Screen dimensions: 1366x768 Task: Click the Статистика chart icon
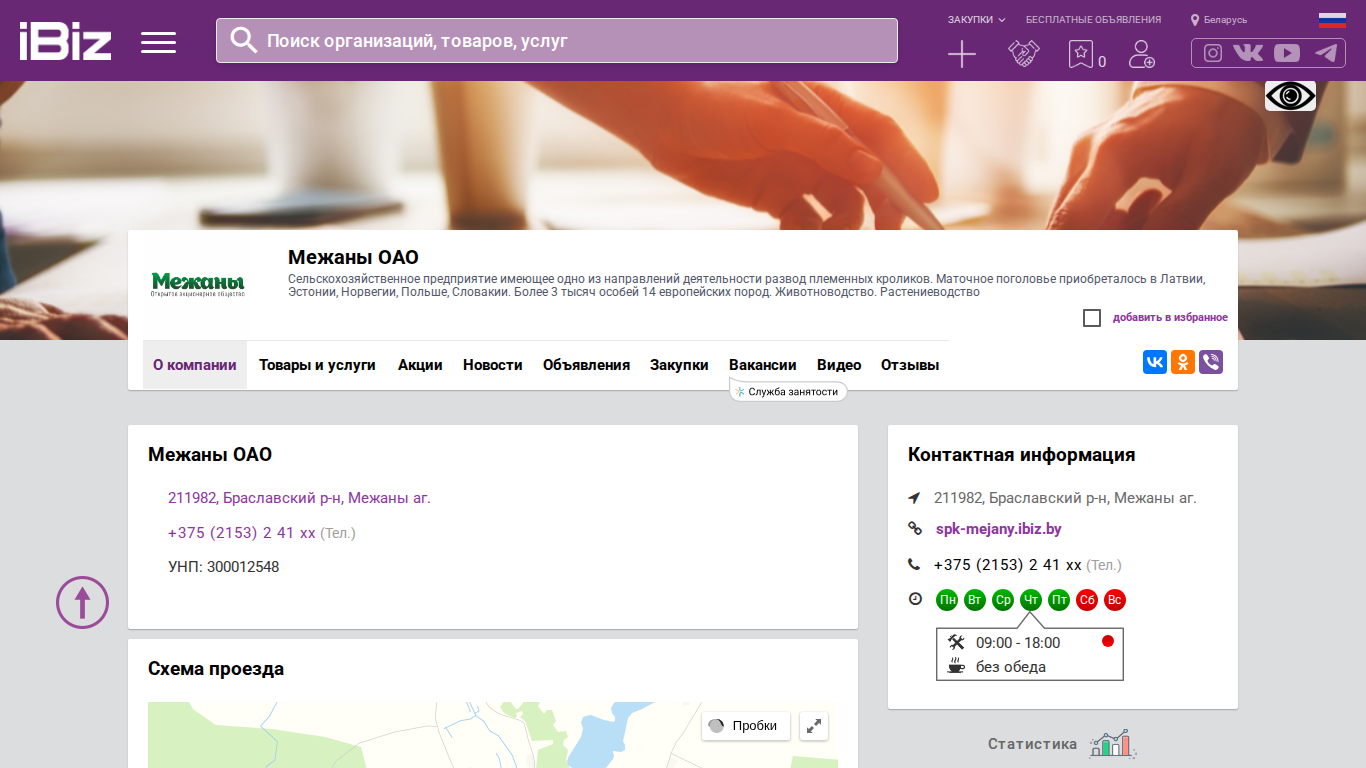pos(1114,744)
